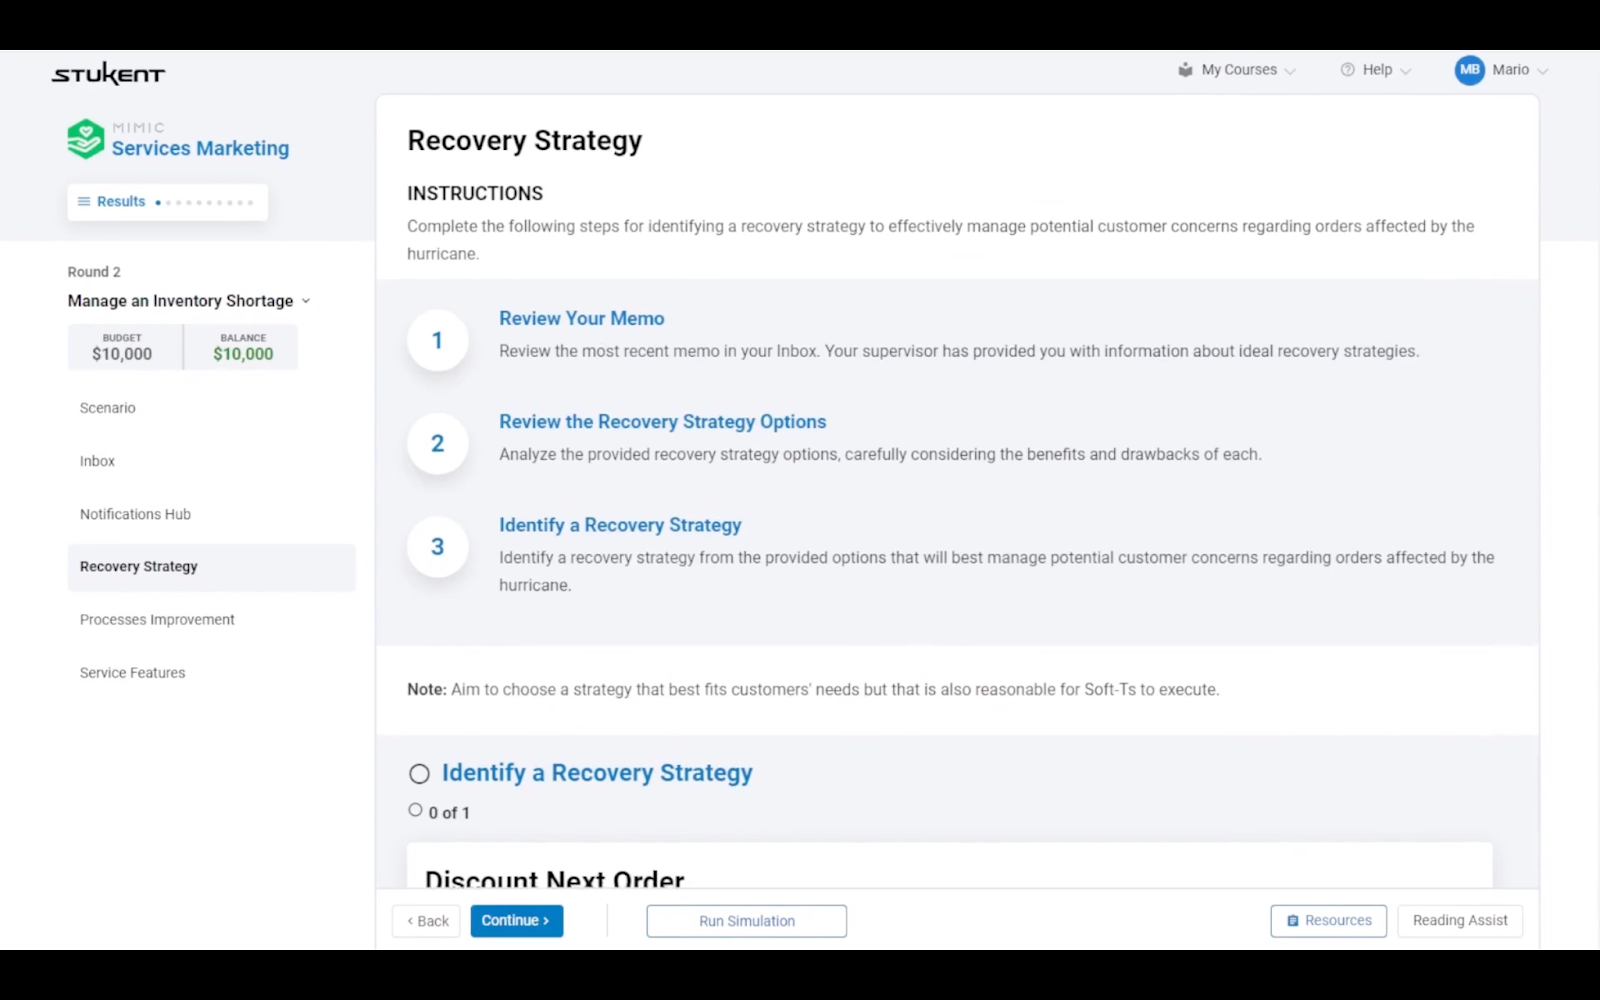This screenshot has height=1000, width=1600.
Task: Click the step 3 Identify a Recovery Strategy link
Action: point(620,525)
